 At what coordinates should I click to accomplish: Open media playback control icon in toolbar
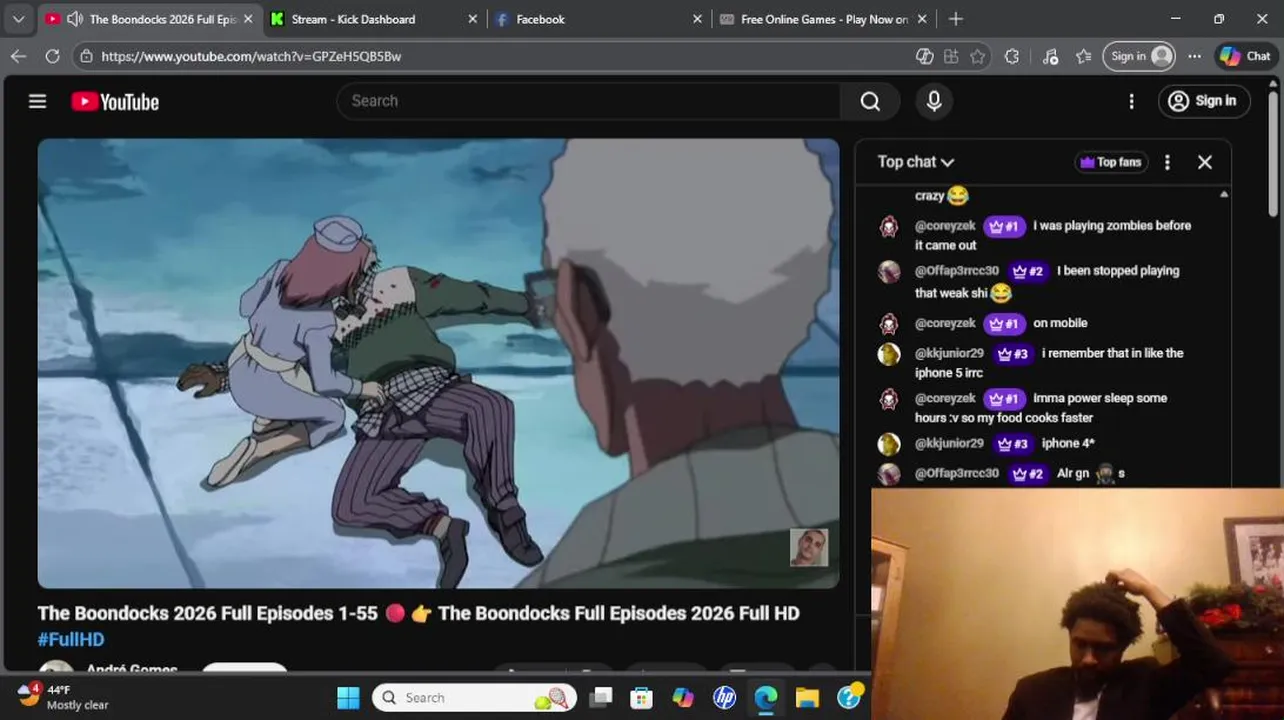(x=1050, y=56)
